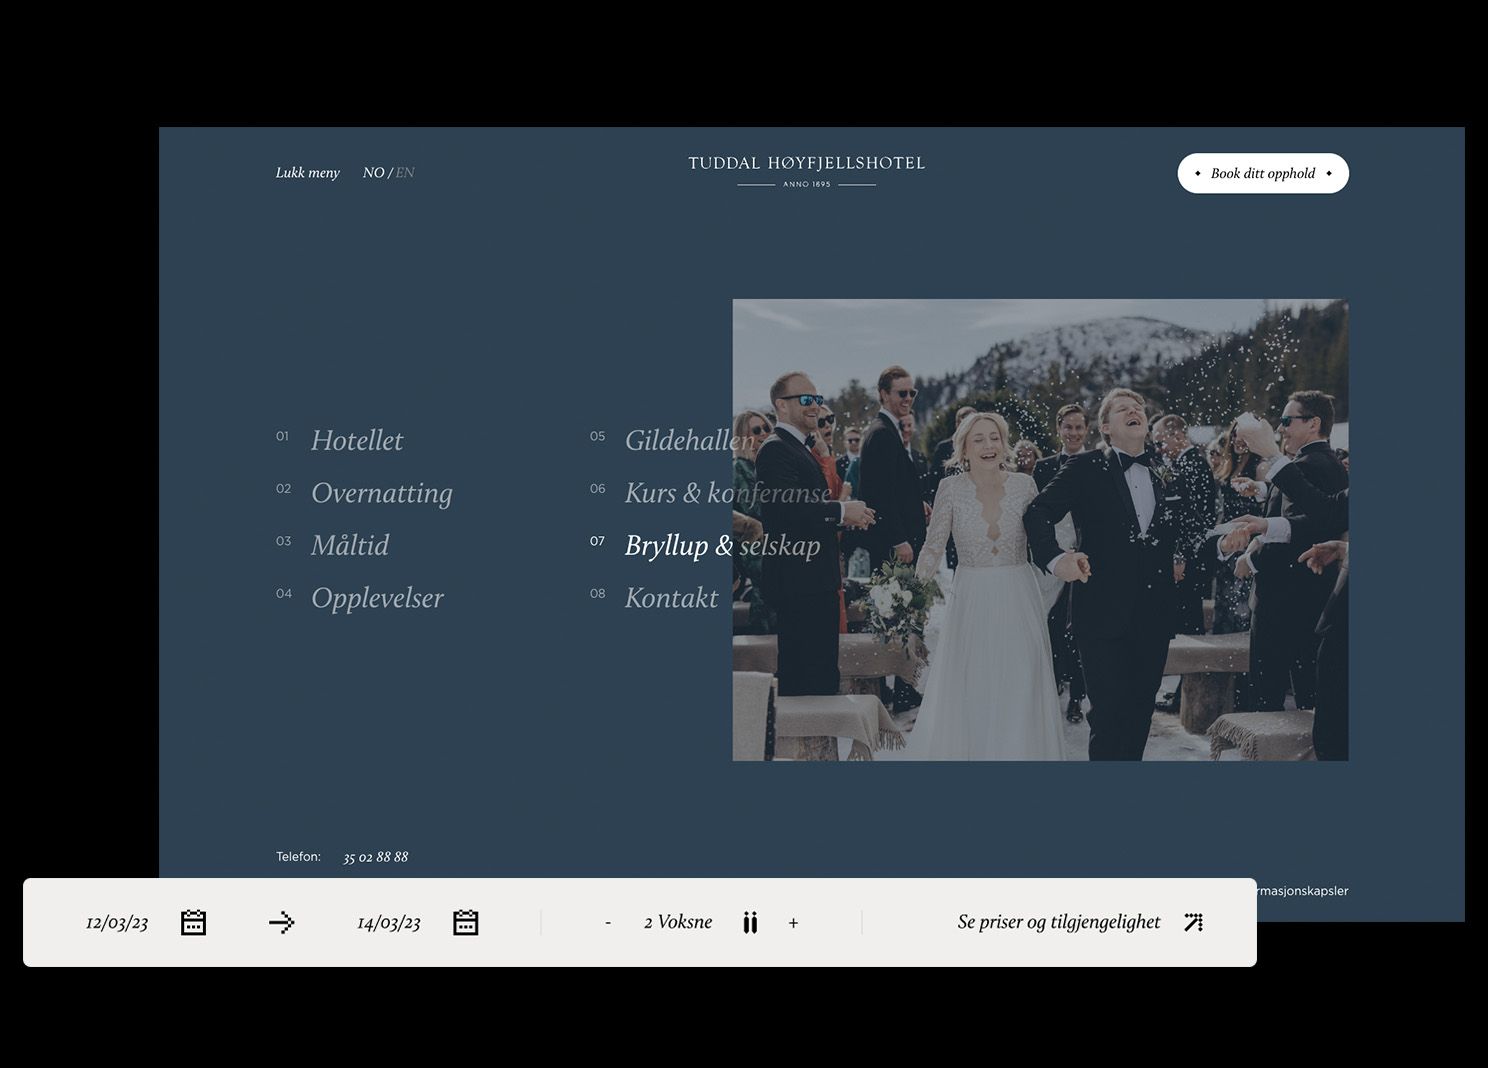The width and height of the screenshot is (1488, 1068).
Task: Click the check-out date 14/03/23
Action: [389, 922]
